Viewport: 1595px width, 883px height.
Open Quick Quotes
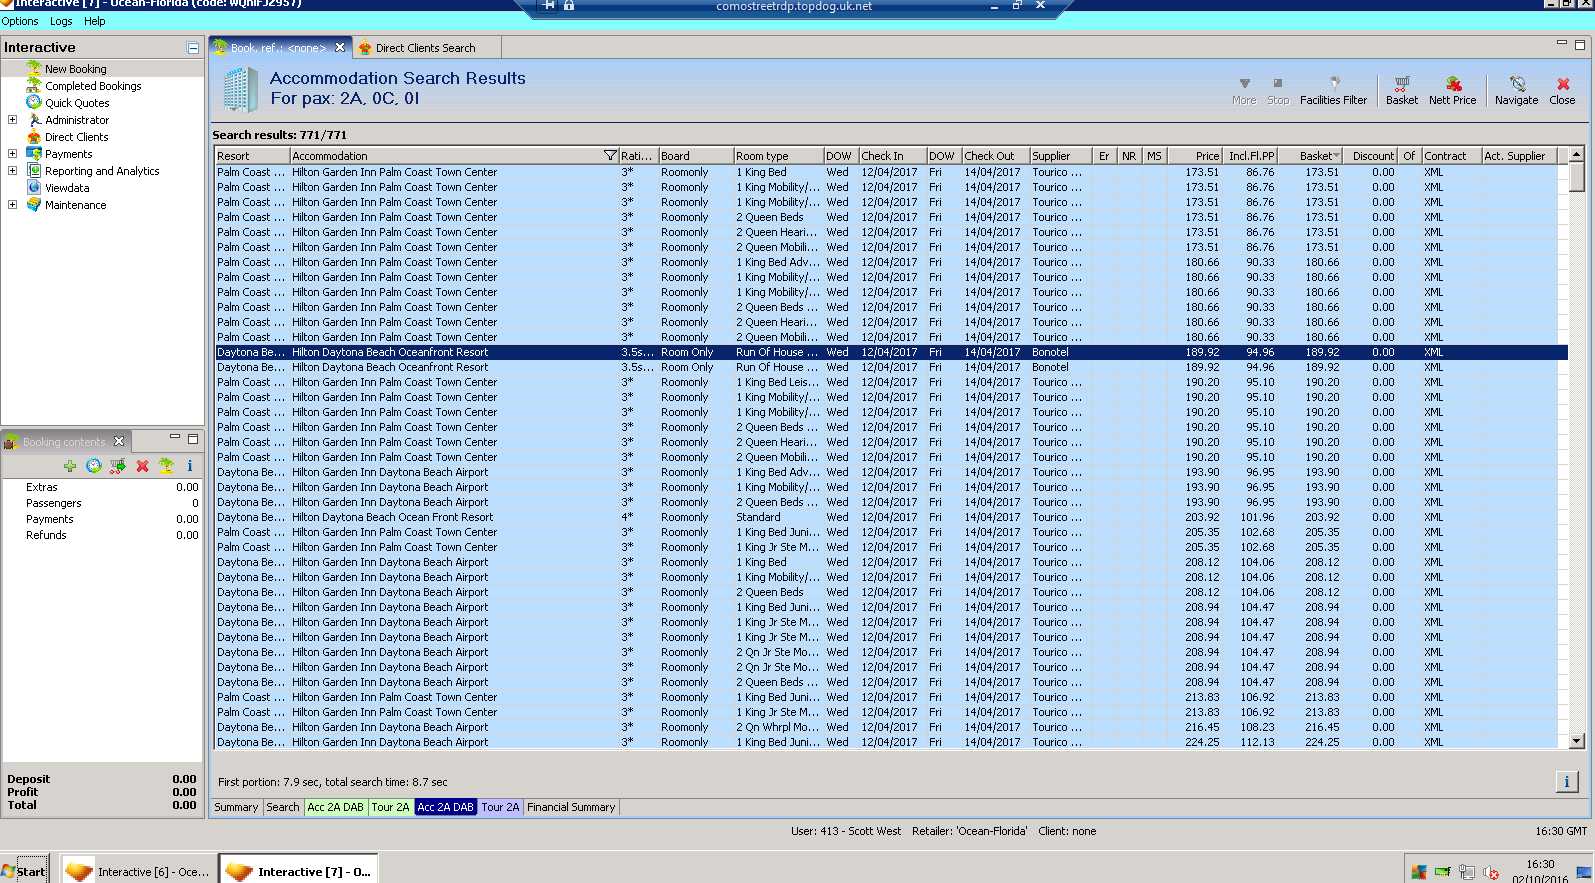(77, 103)
